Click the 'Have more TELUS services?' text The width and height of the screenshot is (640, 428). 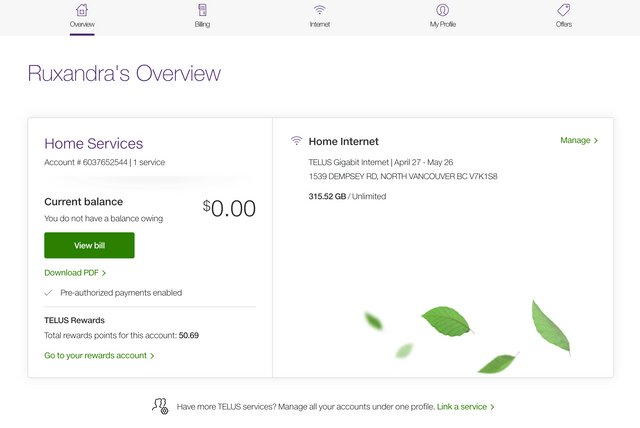point(227,407)
